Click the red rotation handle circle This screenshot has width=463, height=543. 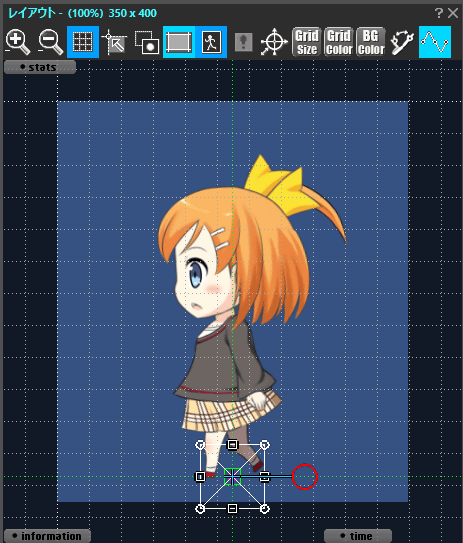304,477
